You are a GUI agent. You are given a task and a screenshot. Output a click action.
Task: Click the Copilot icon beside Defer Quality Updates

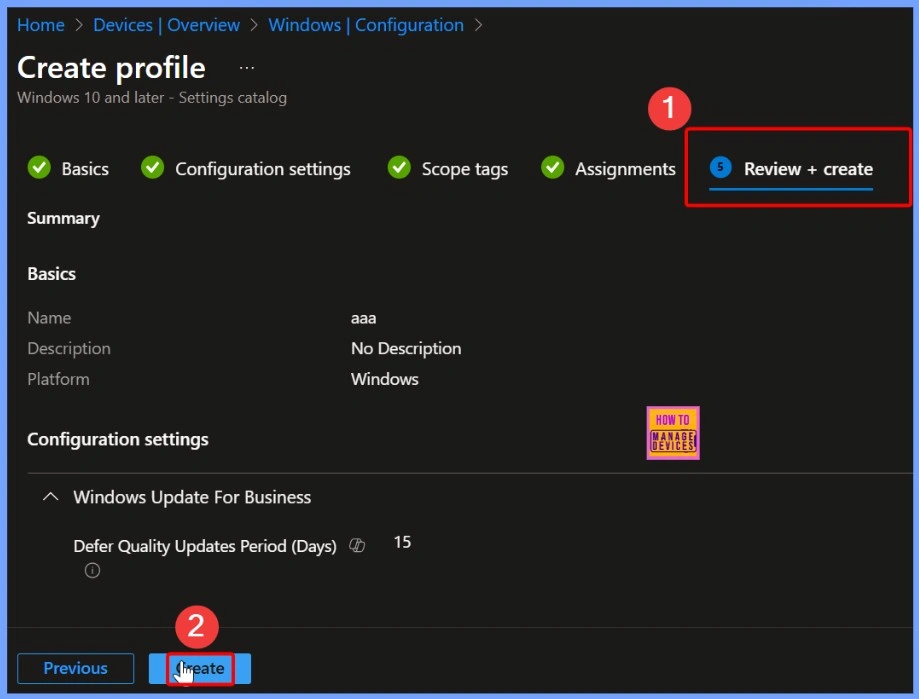[x=357, y=546]
